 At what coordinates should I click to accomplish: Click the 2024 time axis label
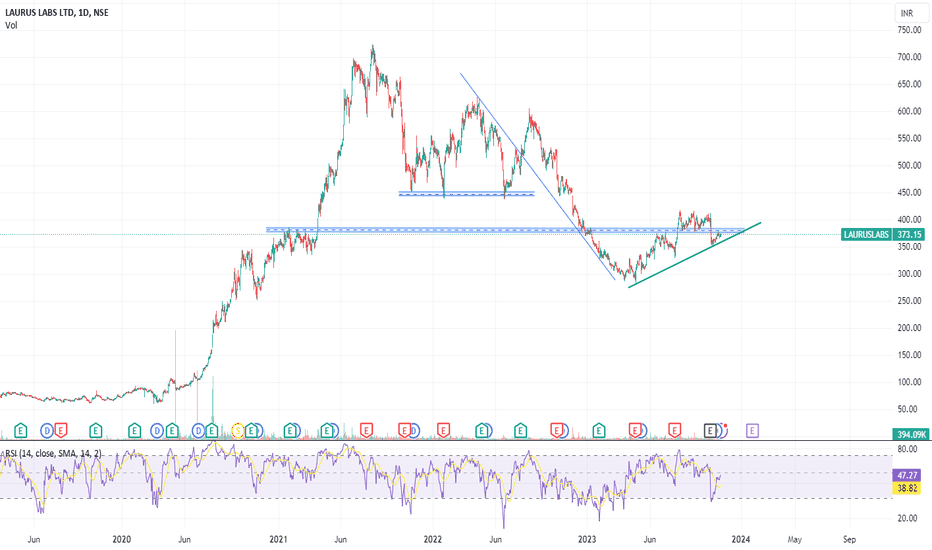(x=741, y=539)
